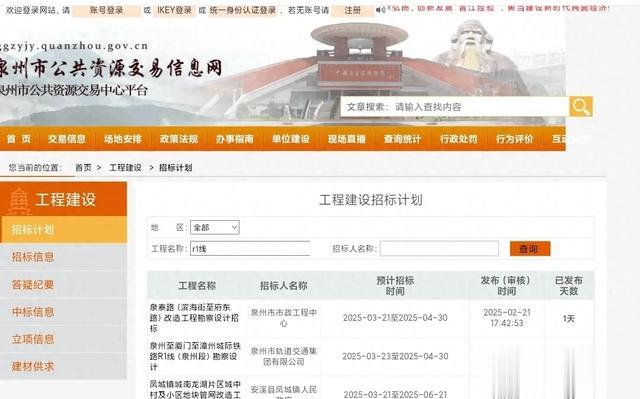Click the orange magnifier search icon
The width and height of the screenshot is (640, 399).
click(x=580, y=107)
